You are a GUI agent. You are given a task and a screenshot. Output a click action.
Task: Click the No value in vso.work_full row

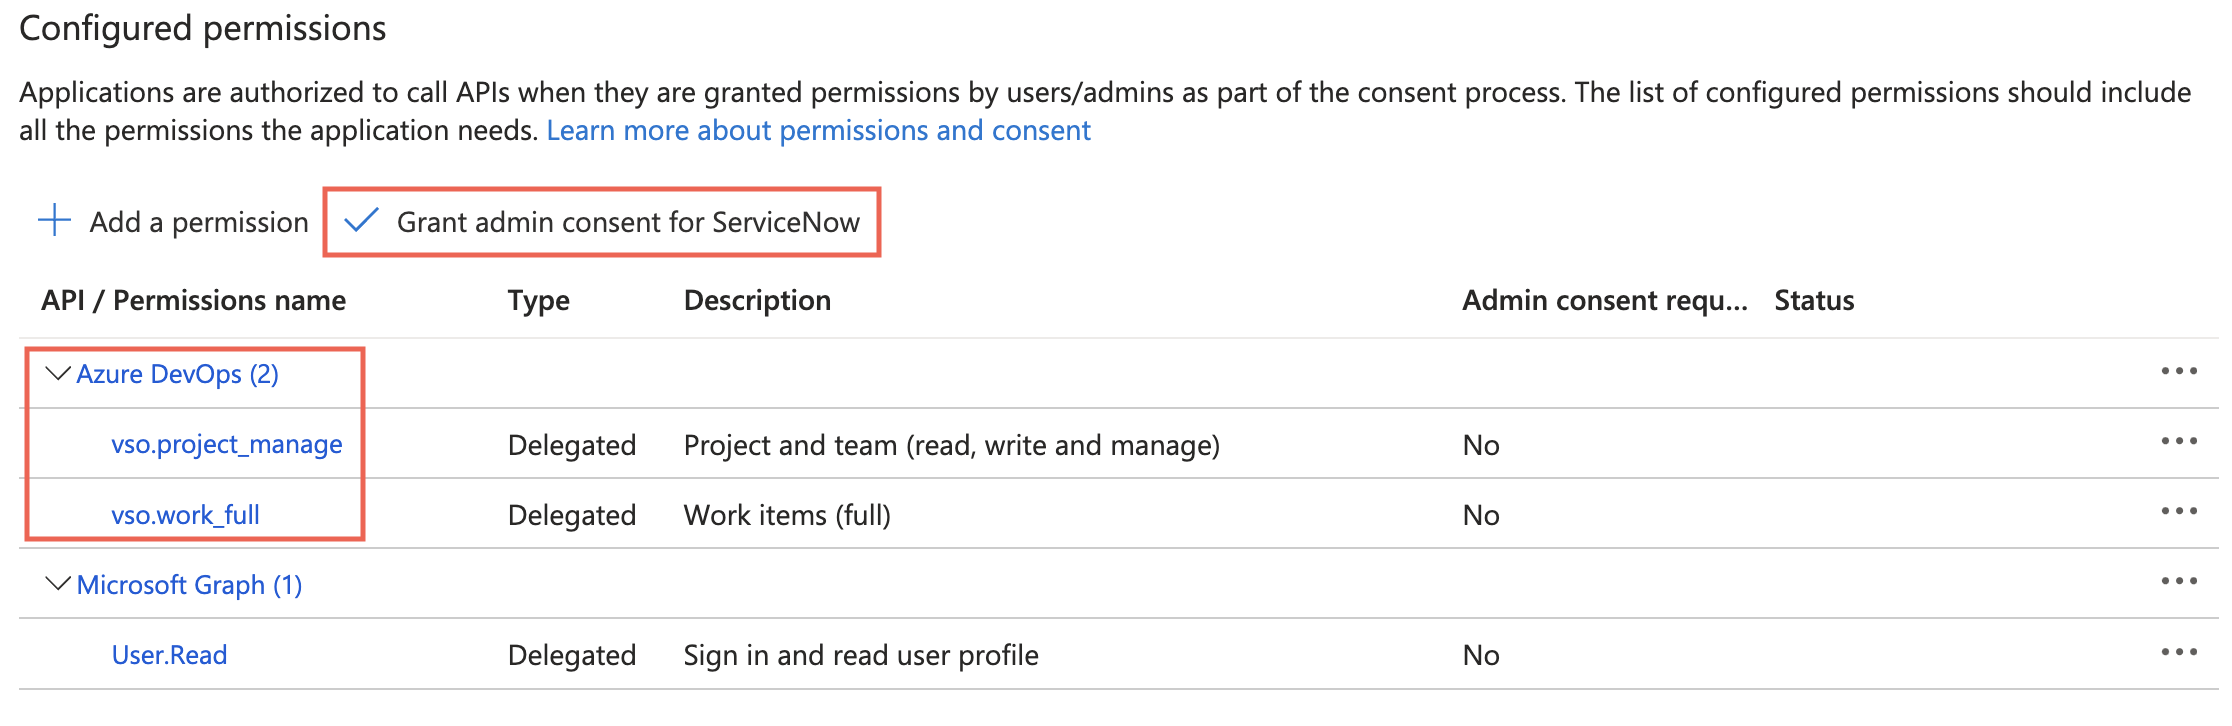(1481, 515)
